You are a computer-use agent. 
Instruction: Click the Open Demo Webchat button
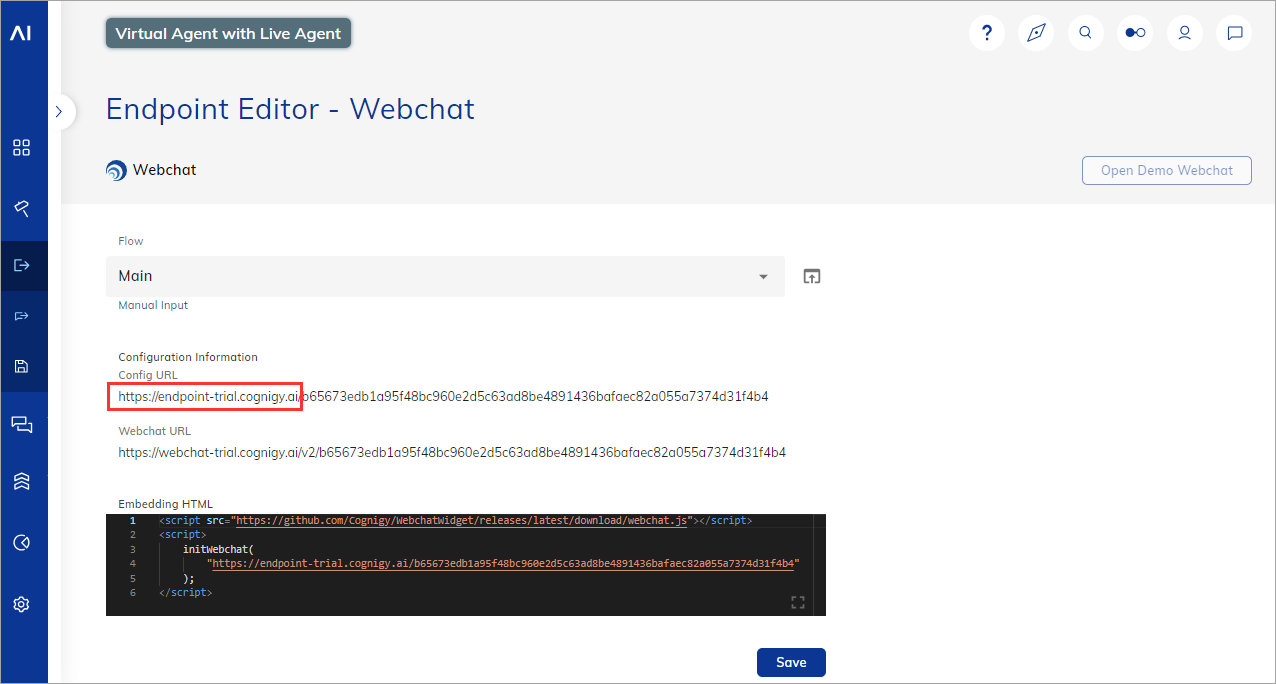click(x=1167, y=170)
